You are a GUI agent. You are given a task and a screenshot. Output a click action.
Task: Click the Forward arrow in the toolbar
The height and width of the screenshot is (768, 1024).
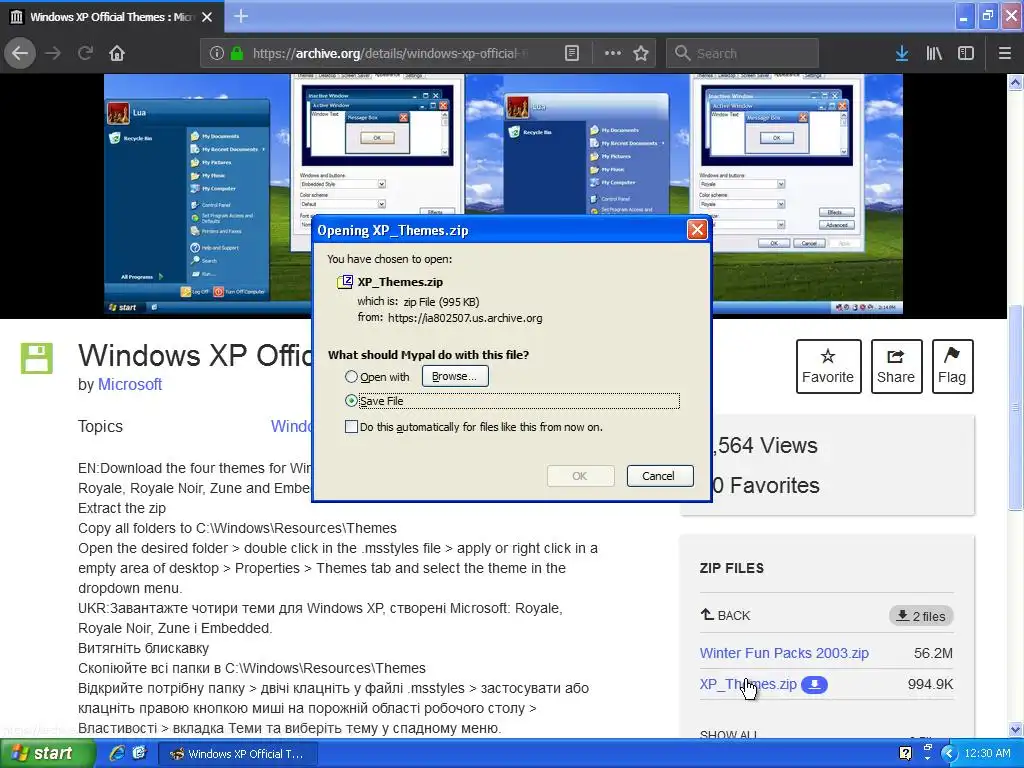point(53,53)
